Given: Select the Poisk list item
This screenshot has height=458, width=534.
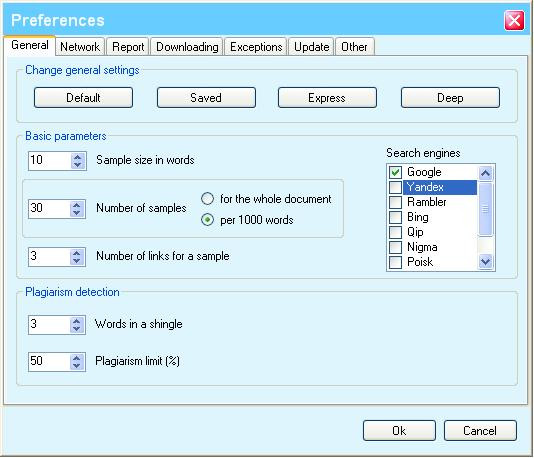Looking at the screenshot, I should 420,262.
